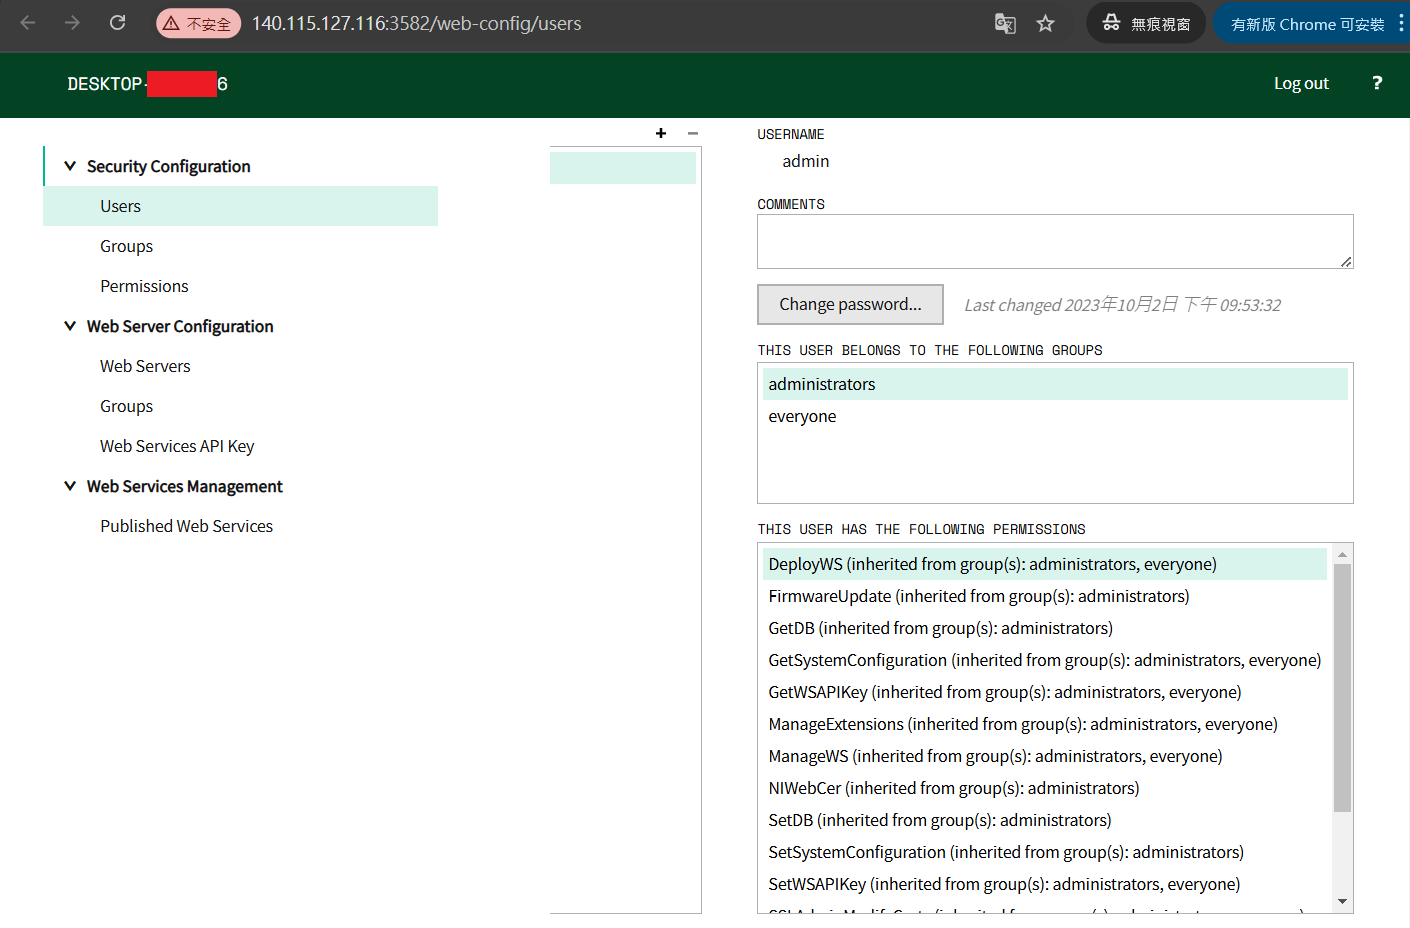Select the GetWSAPIKey permission row
1410x928 pixels.
coord(1045,692)
